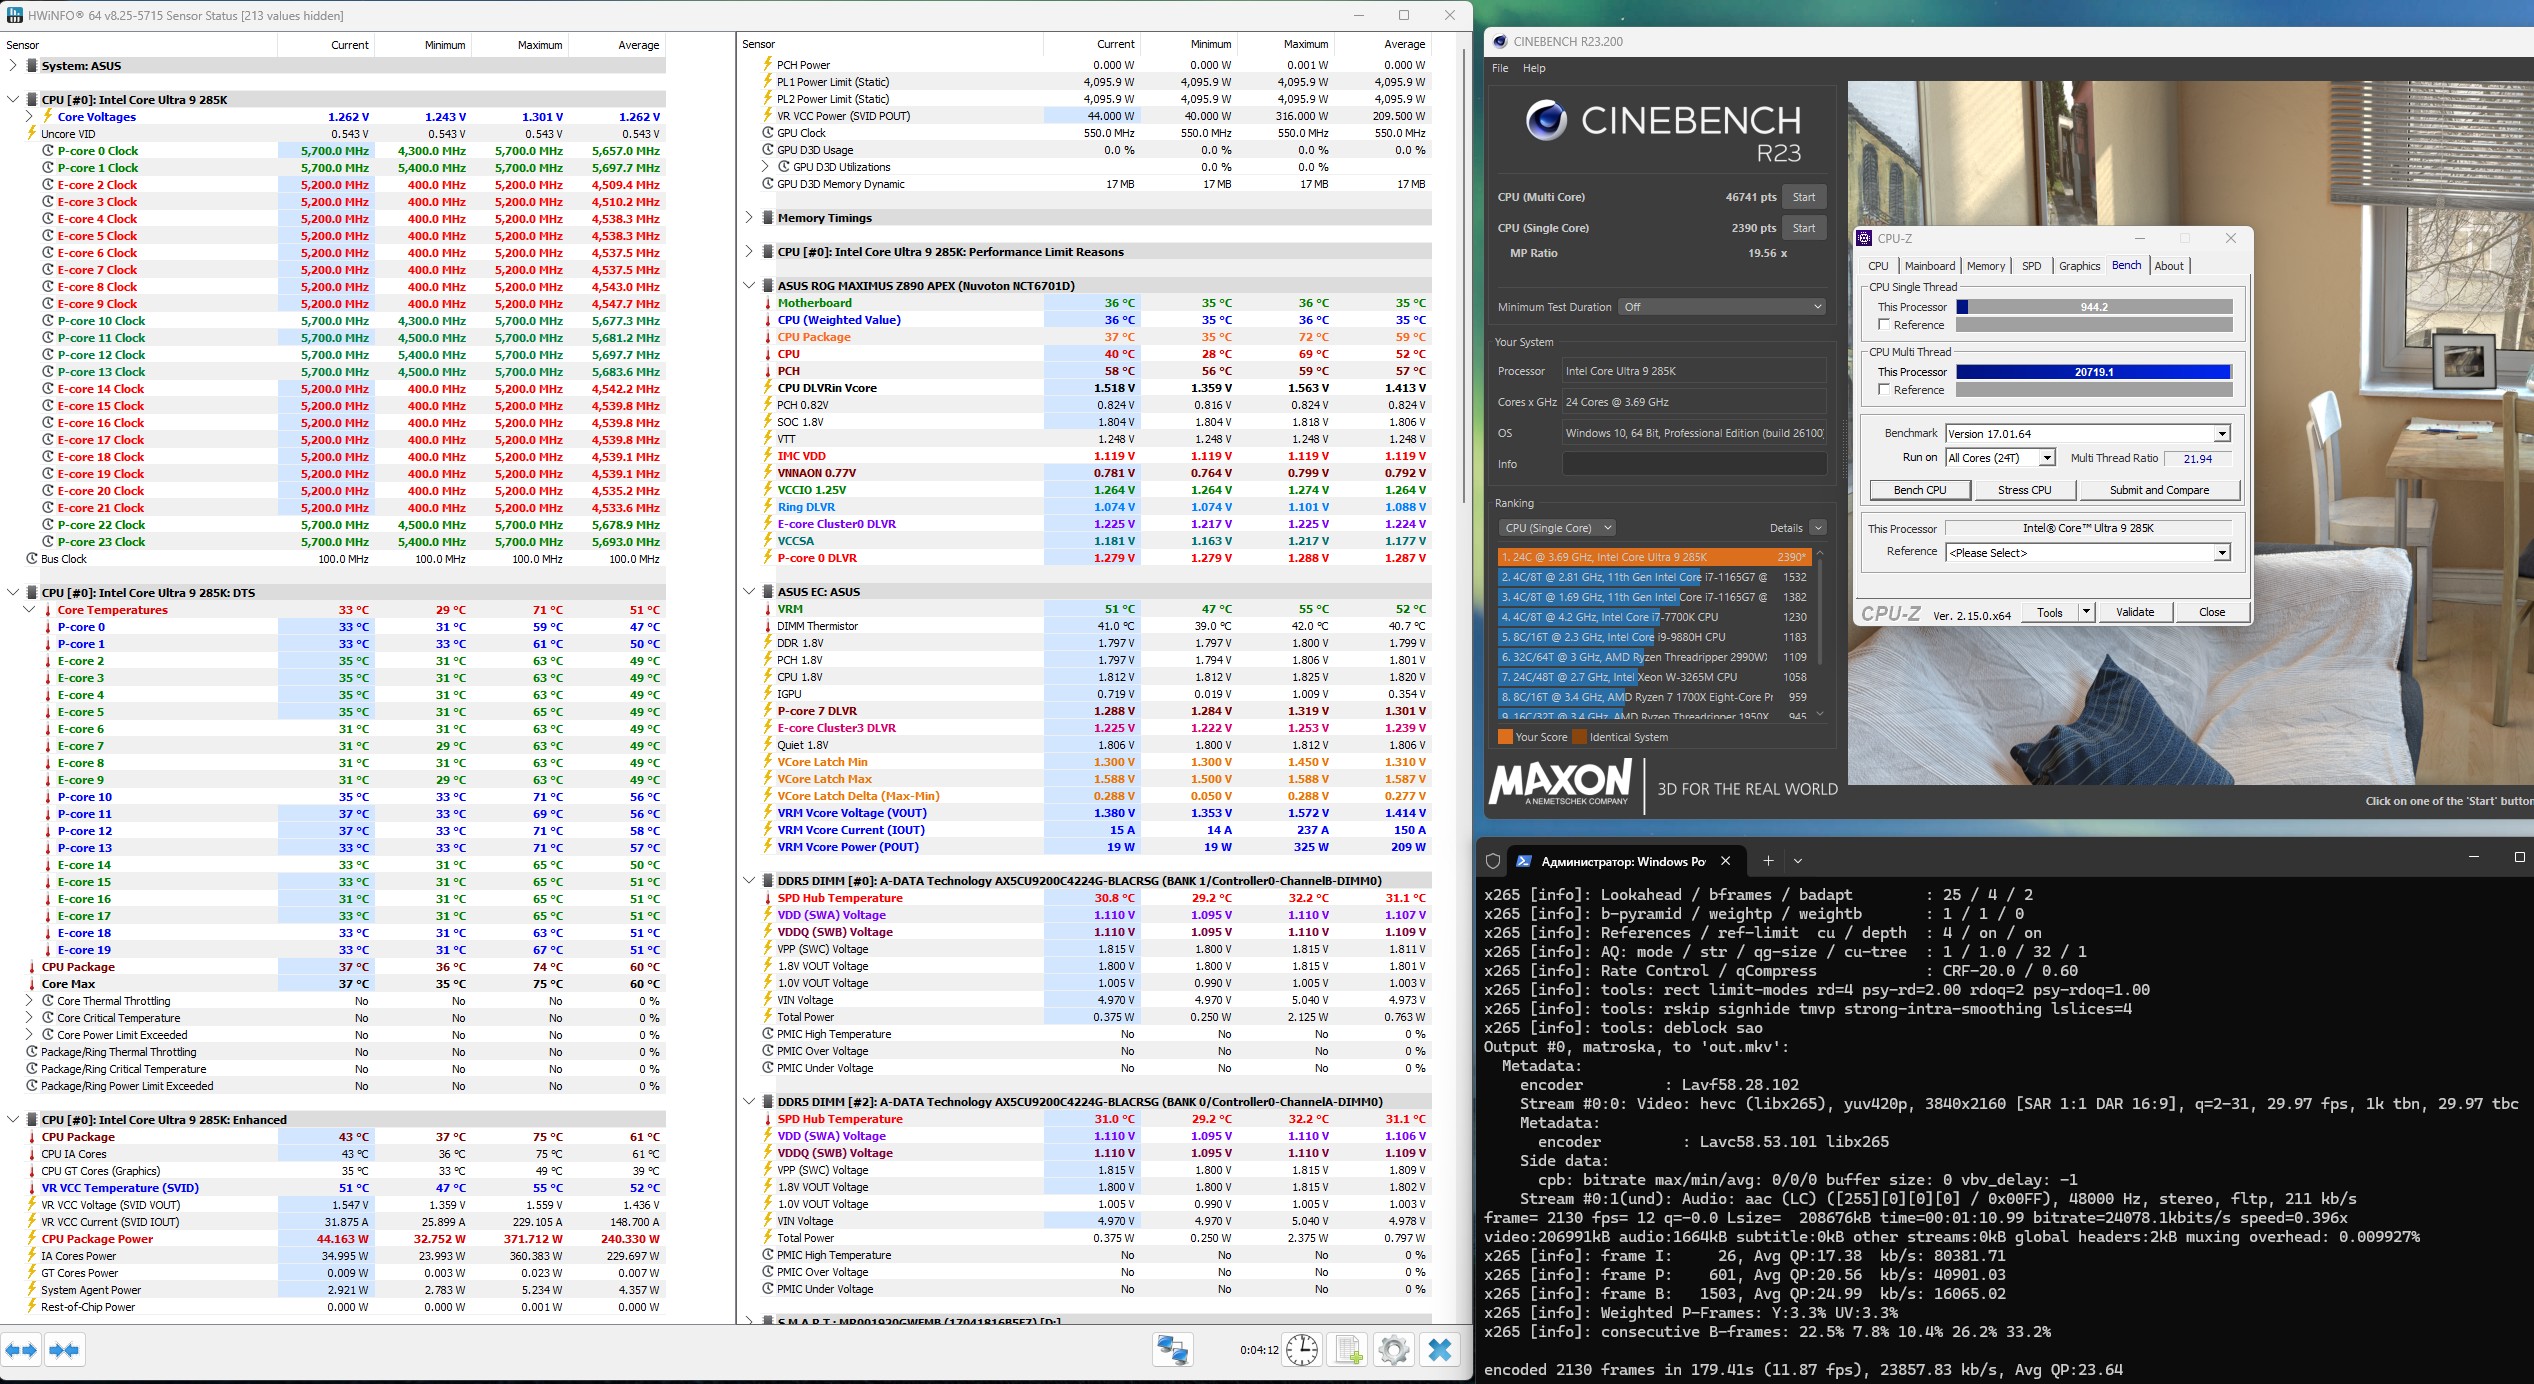Open new PowerShell tab with plus icon
2534x1384 pixels.
tap(1768, 861)
